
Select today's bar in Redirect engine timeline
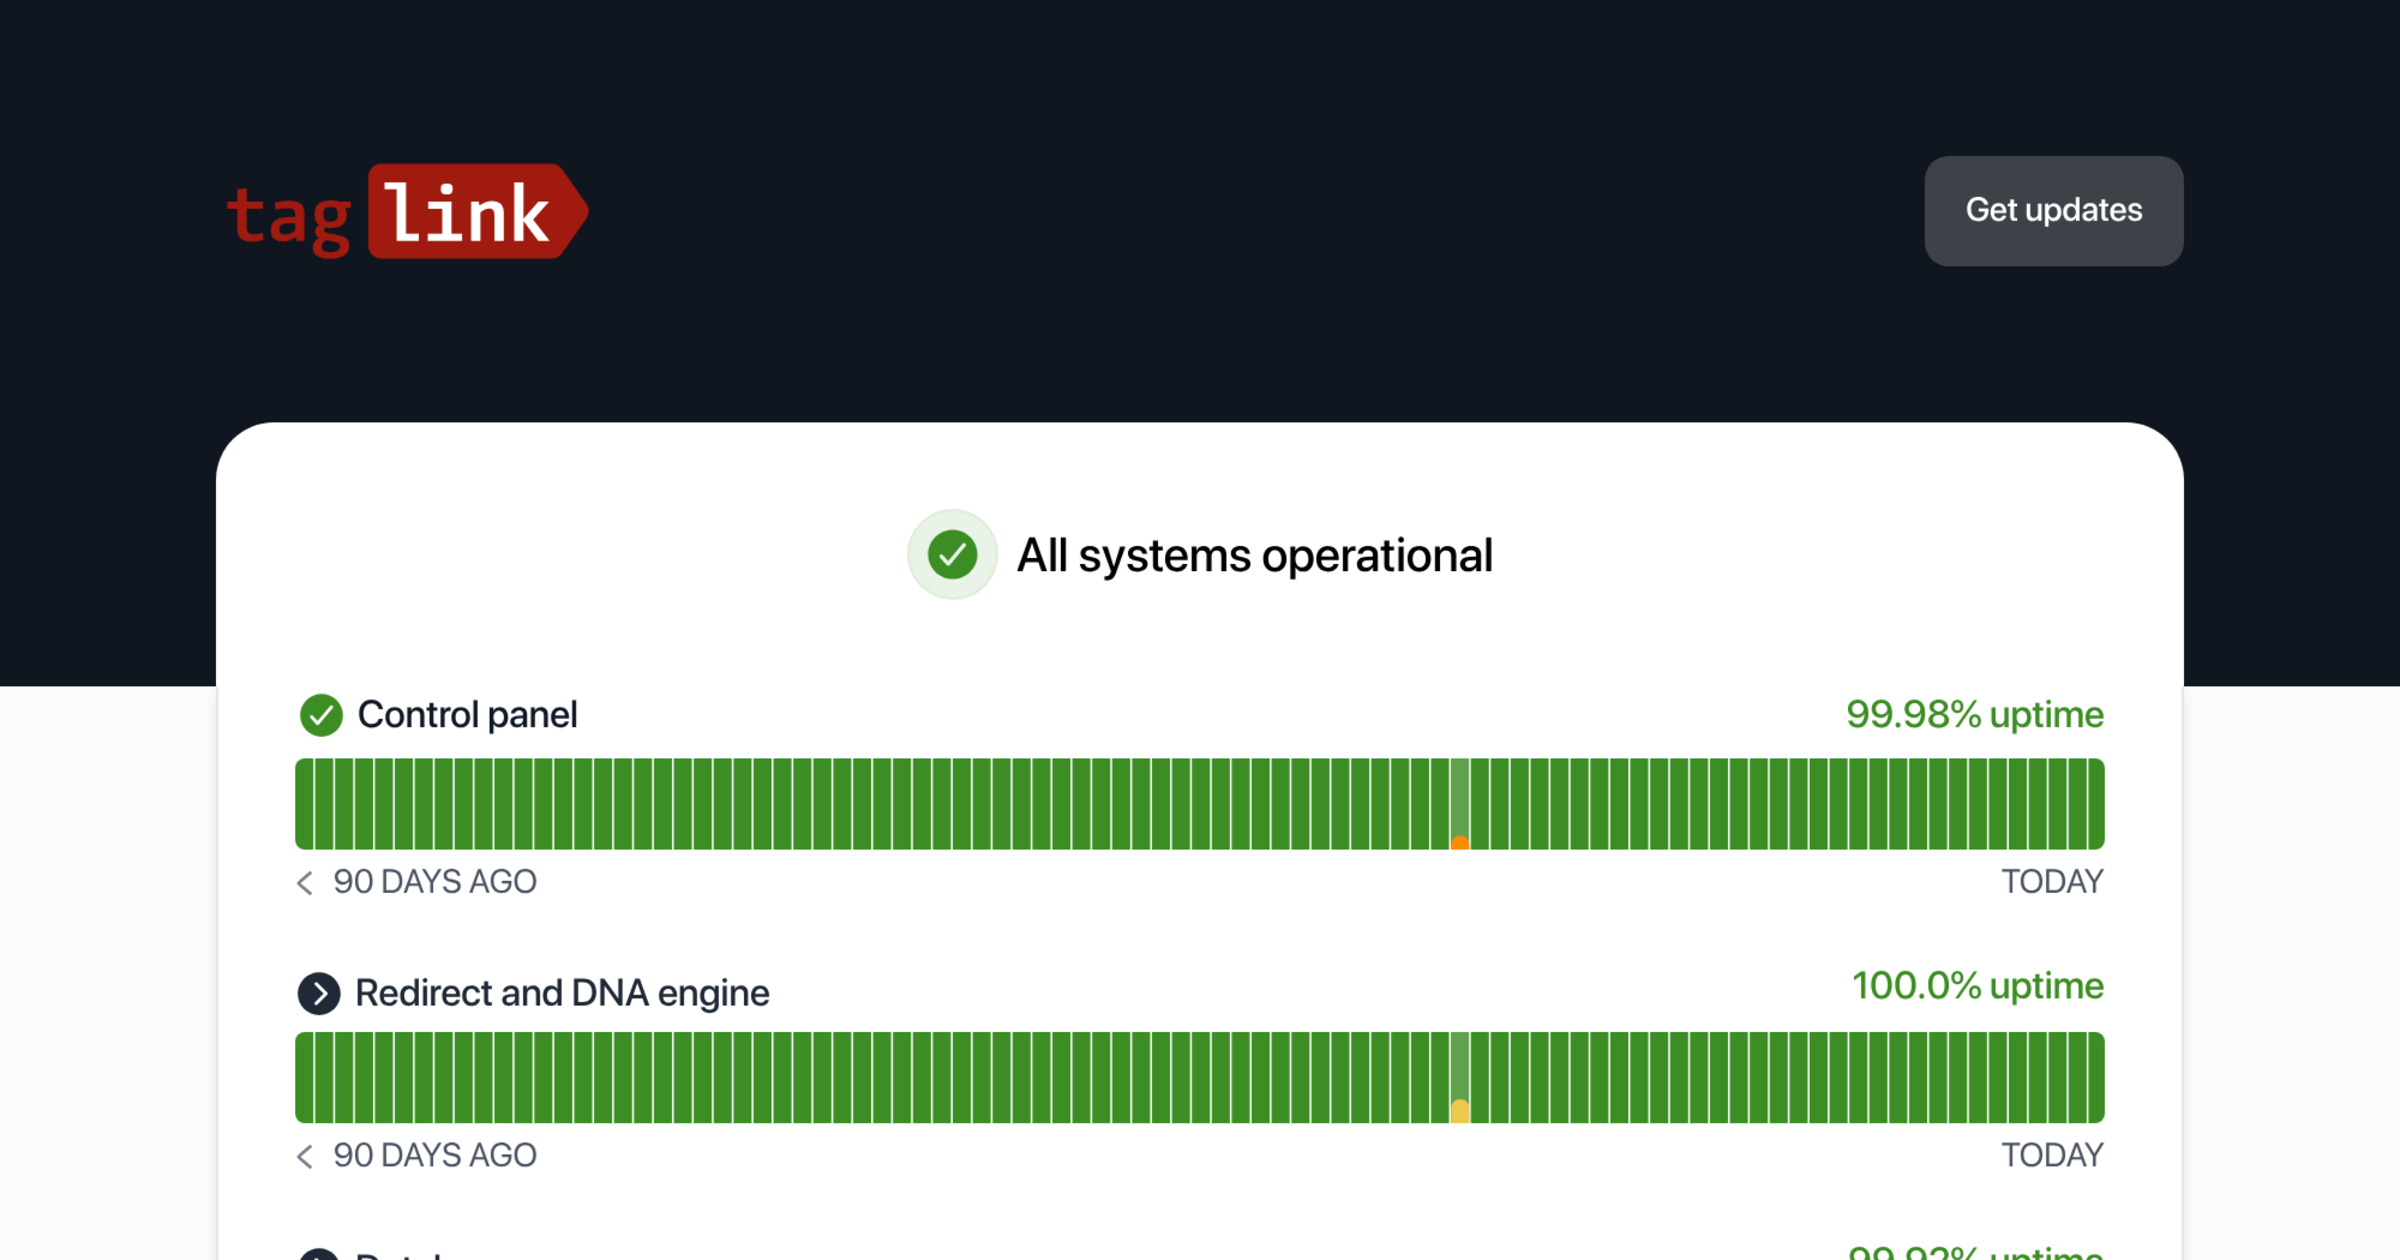[2096, 1078]
